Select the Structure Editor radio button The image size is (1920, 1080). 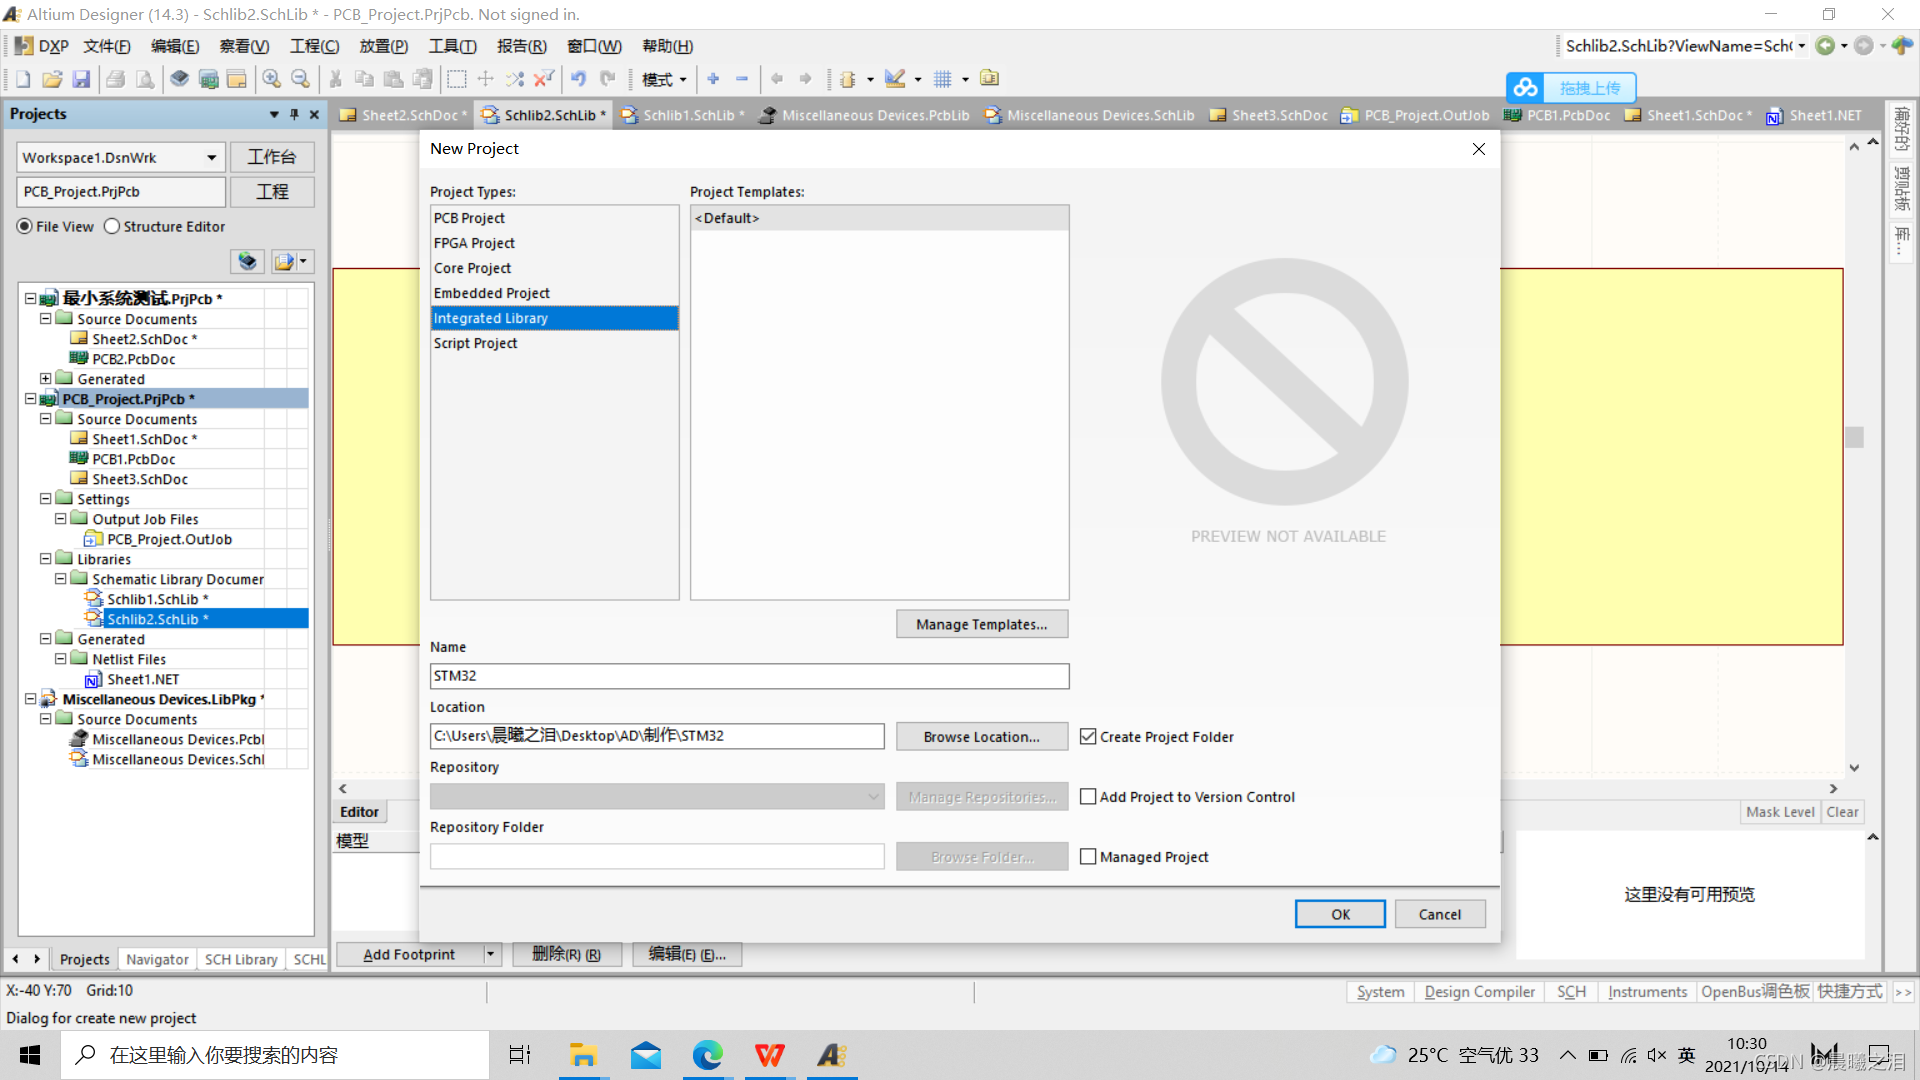coord(112,227)
